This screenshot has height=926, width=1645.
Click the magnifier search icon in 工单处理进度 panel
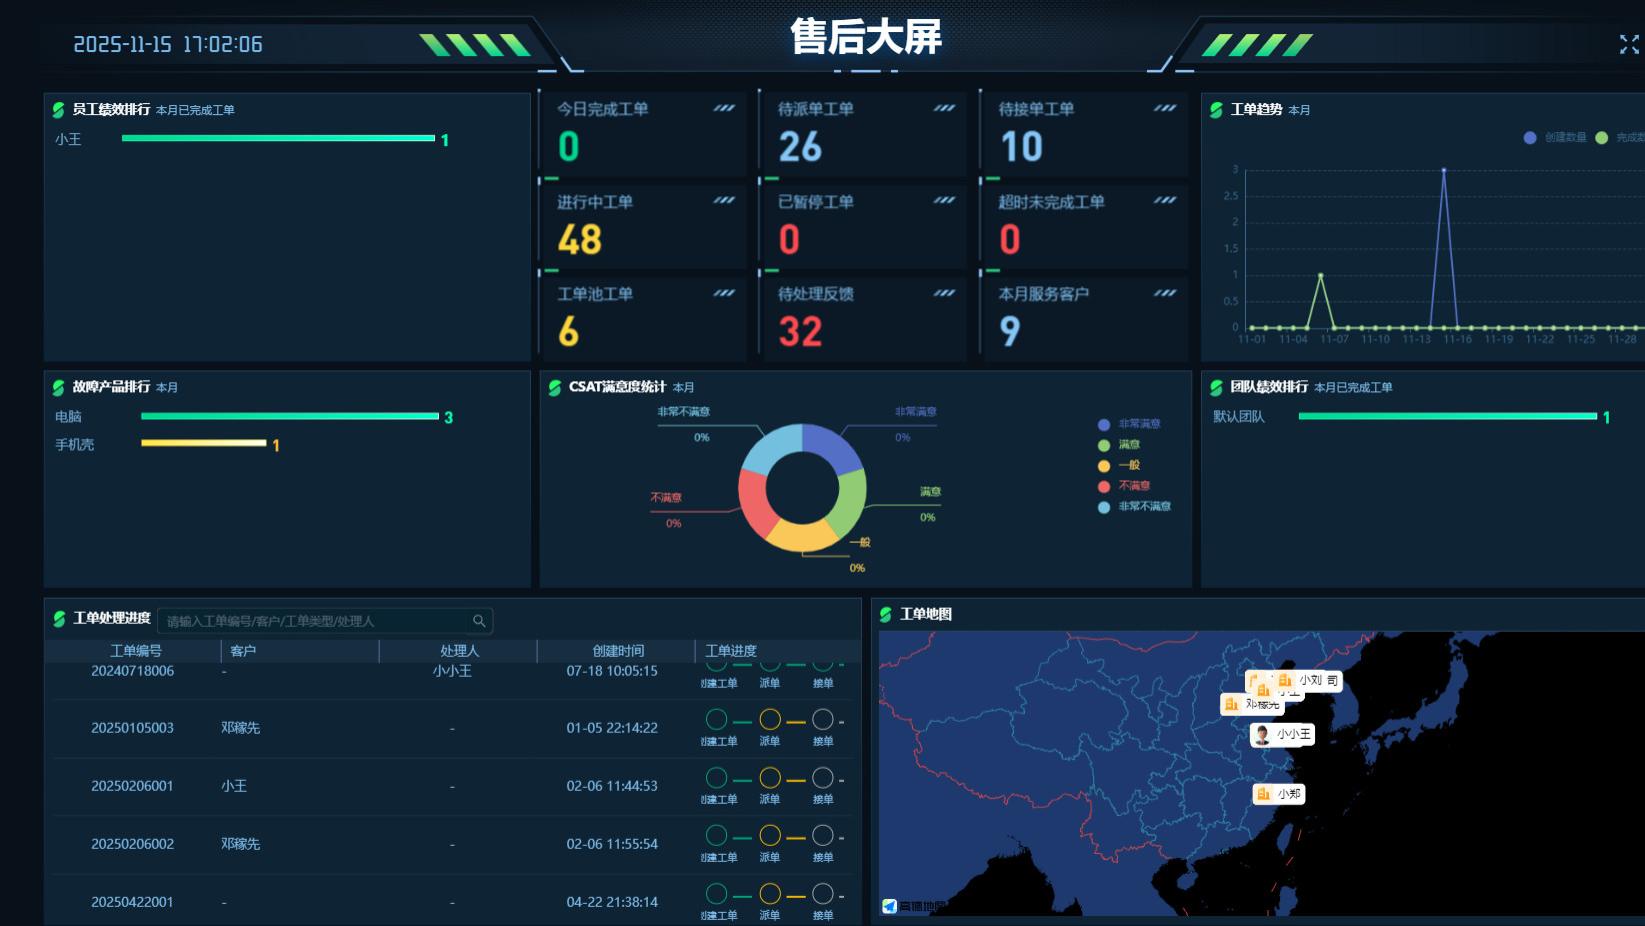[x=480, y=620]
